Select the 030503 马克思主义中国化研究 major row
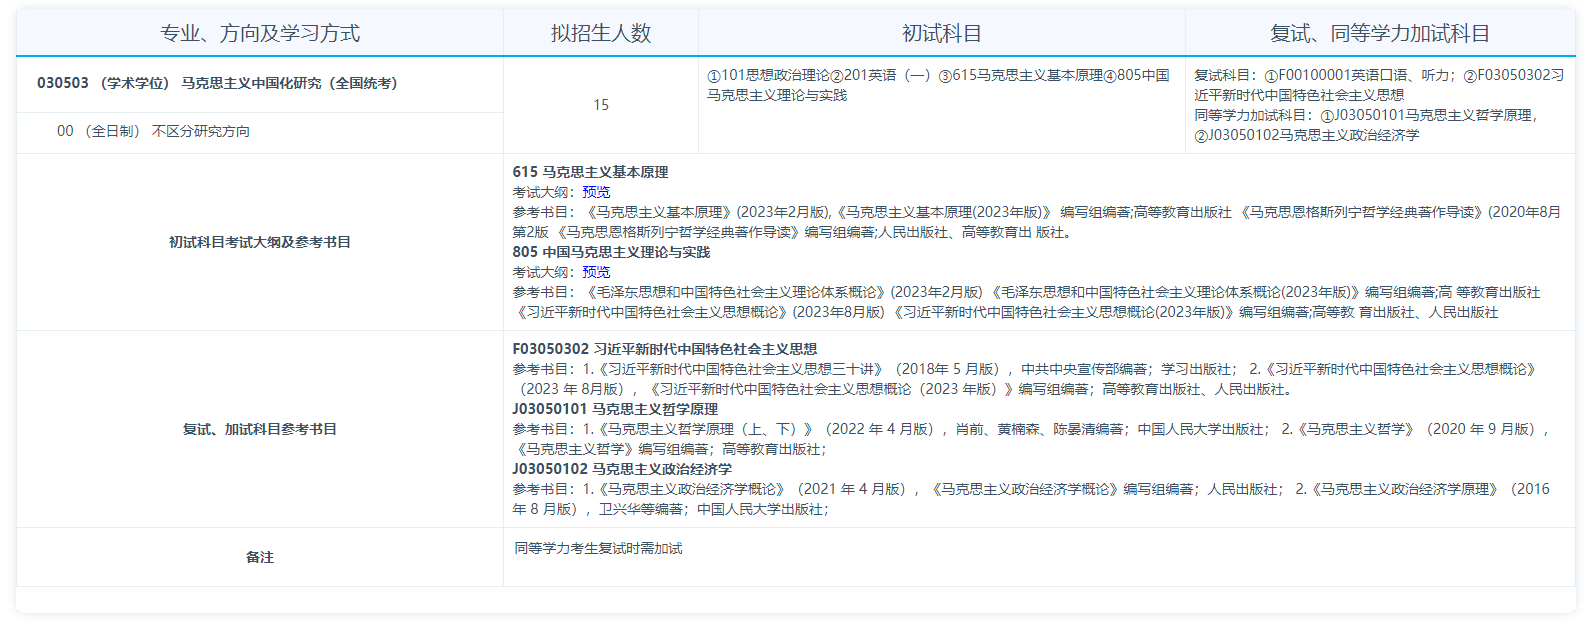Screen dimensions: 1592x628 coord(260,84)
